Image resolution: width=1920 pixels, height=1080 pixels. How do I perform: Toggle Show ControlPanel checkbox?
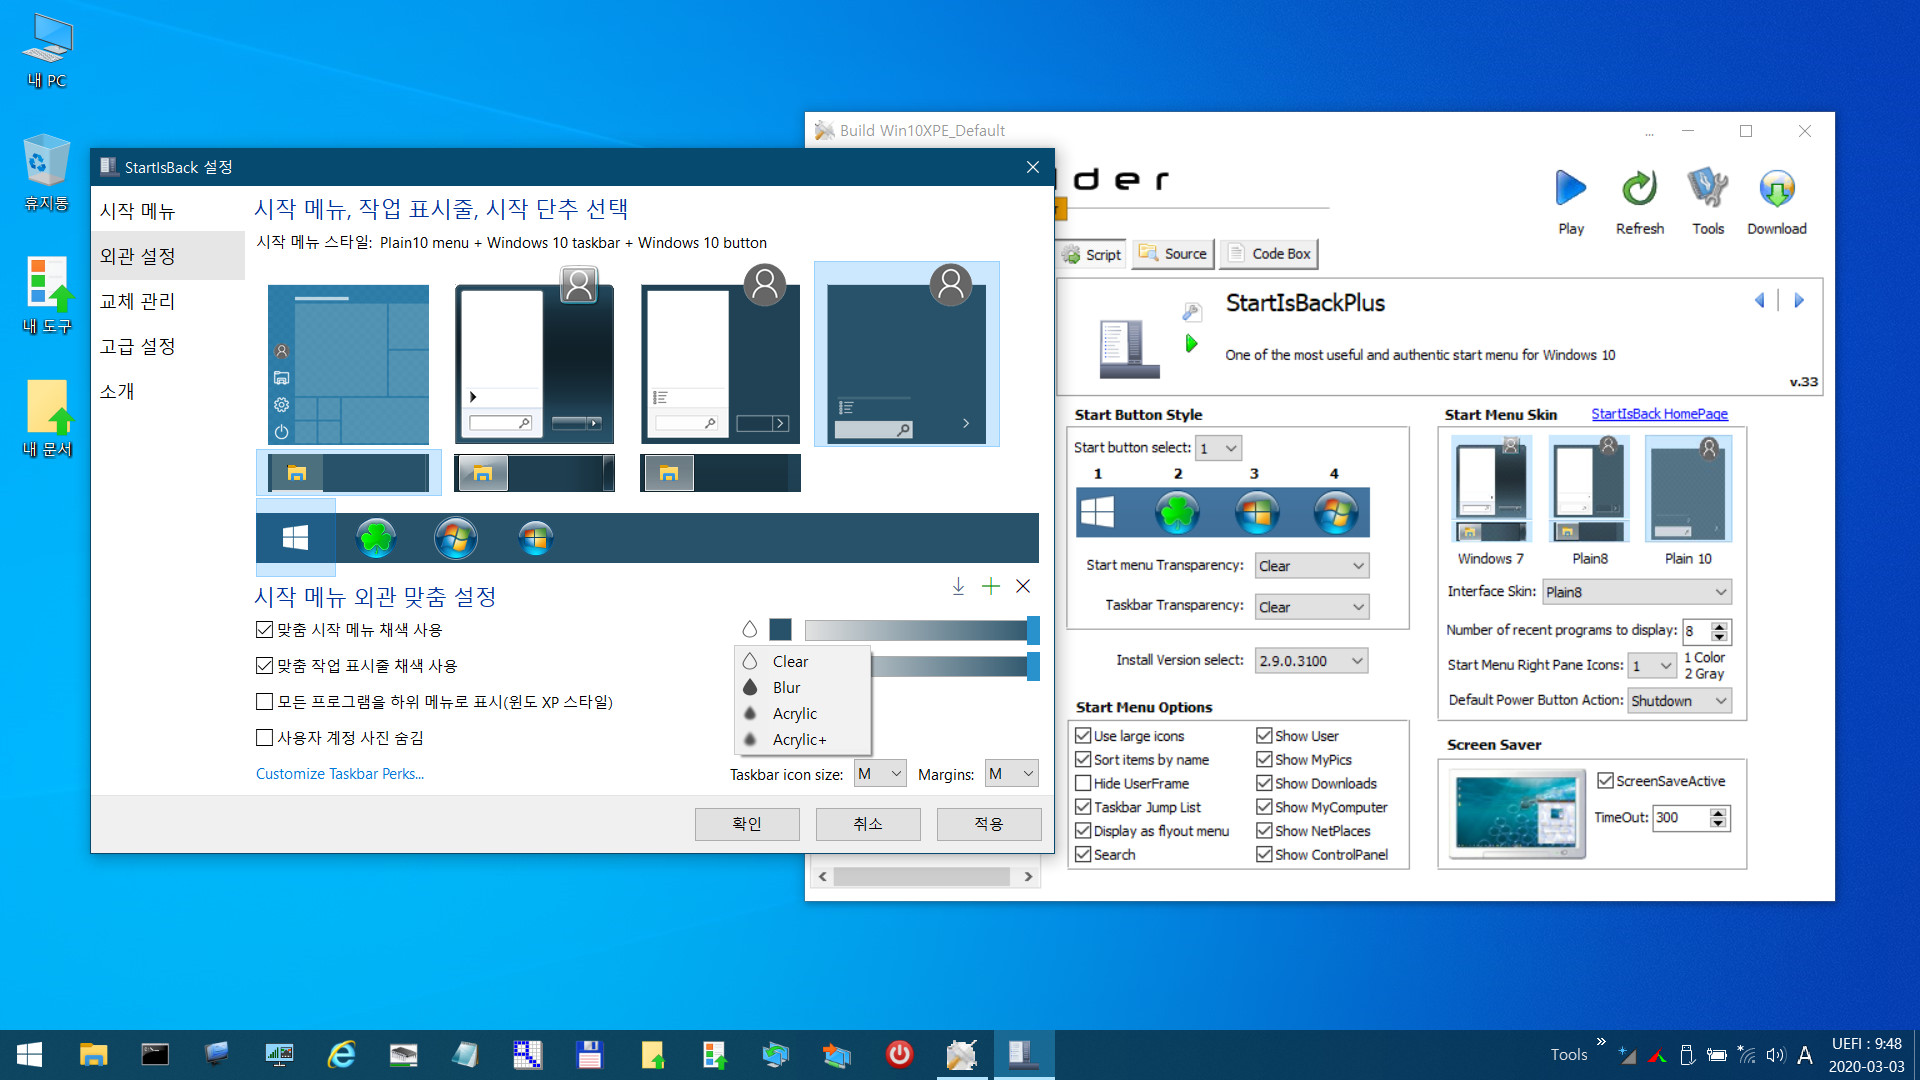(x=1264, y=854)
